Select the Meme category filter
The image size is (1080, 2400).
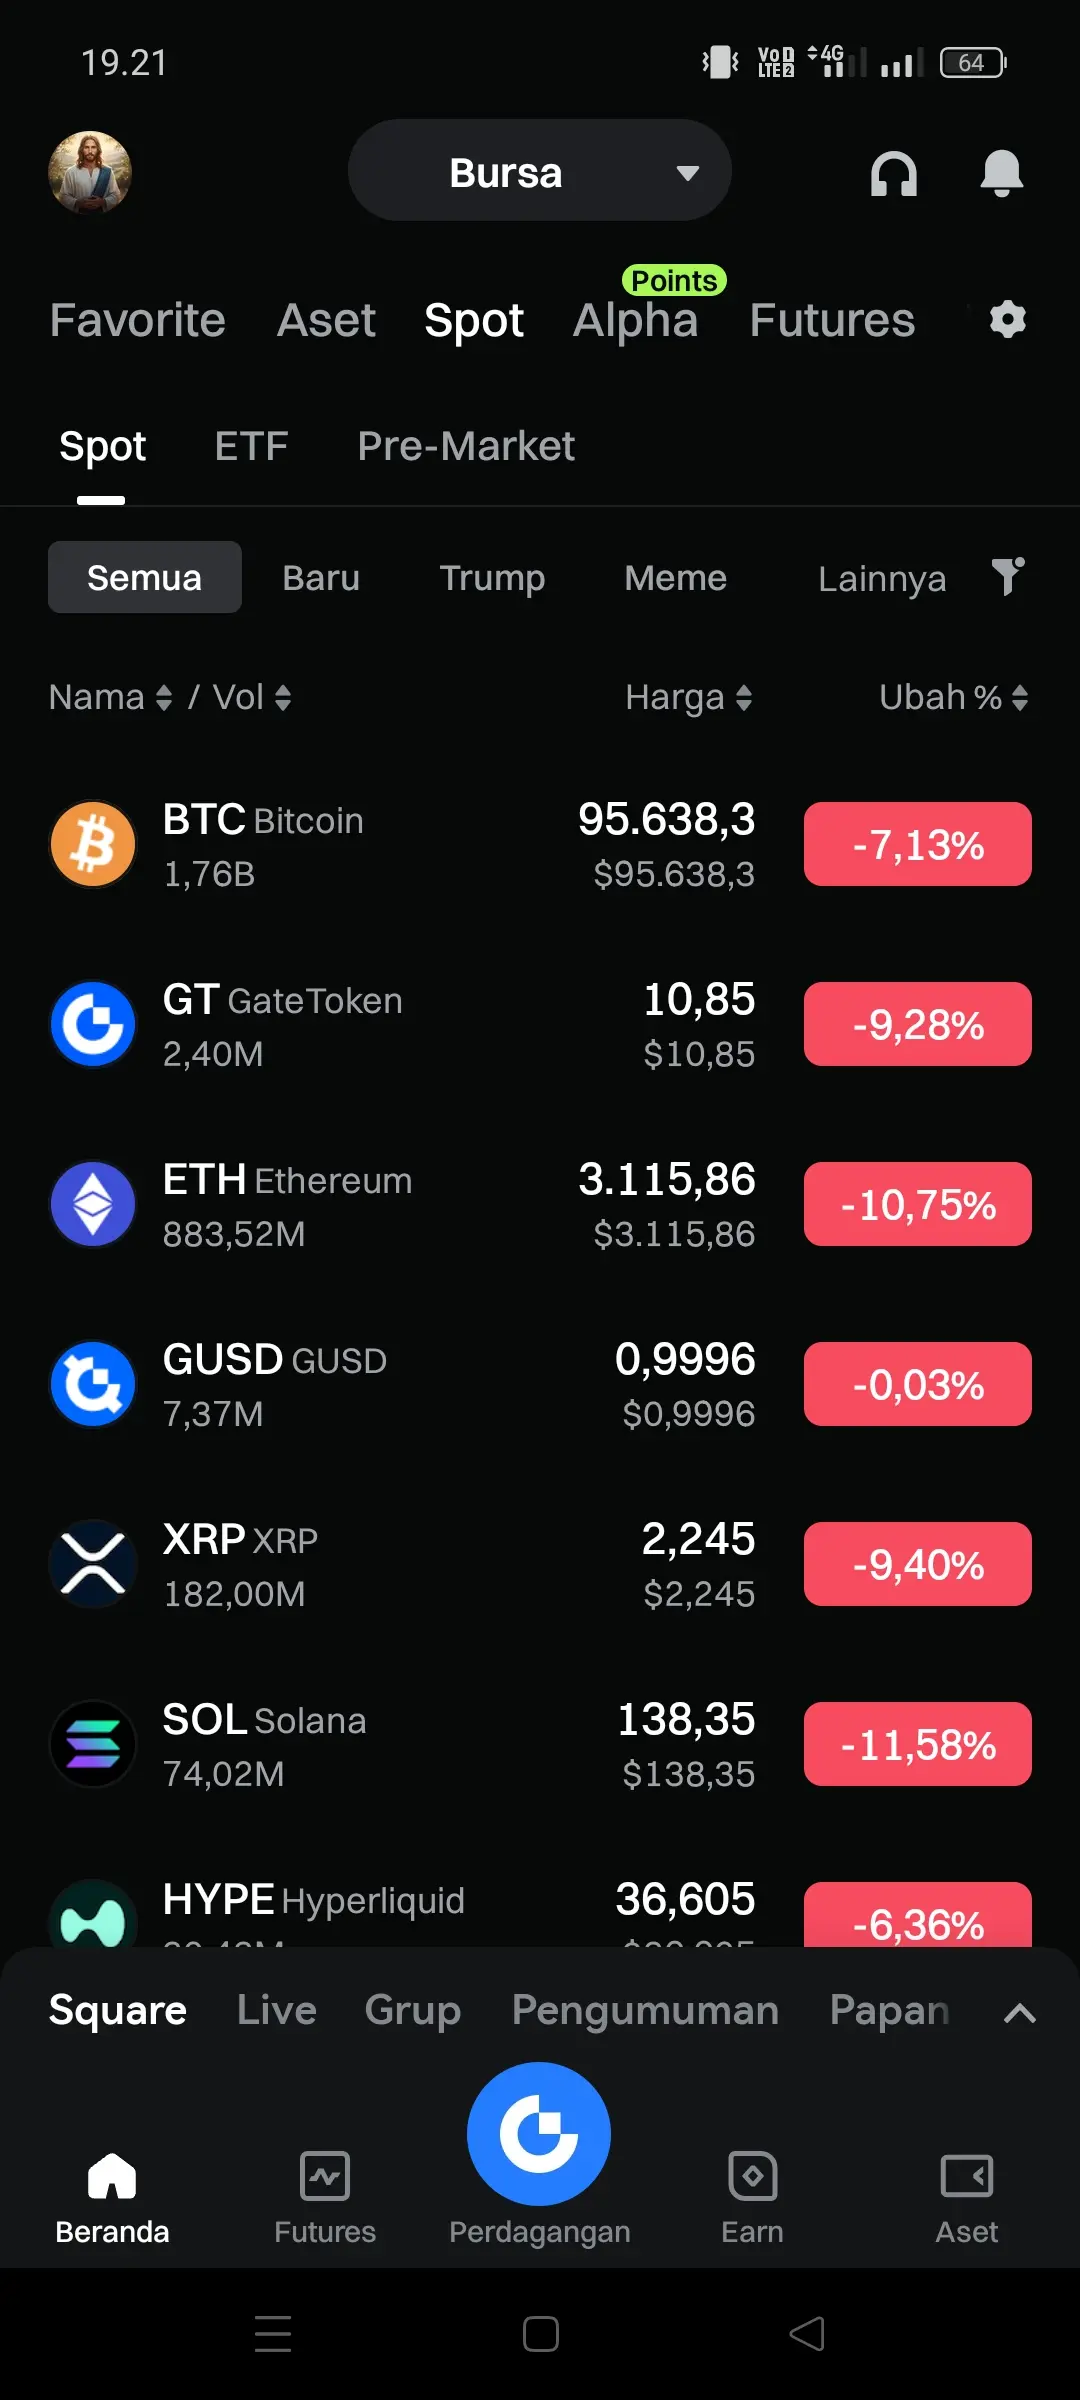(675, 578)
